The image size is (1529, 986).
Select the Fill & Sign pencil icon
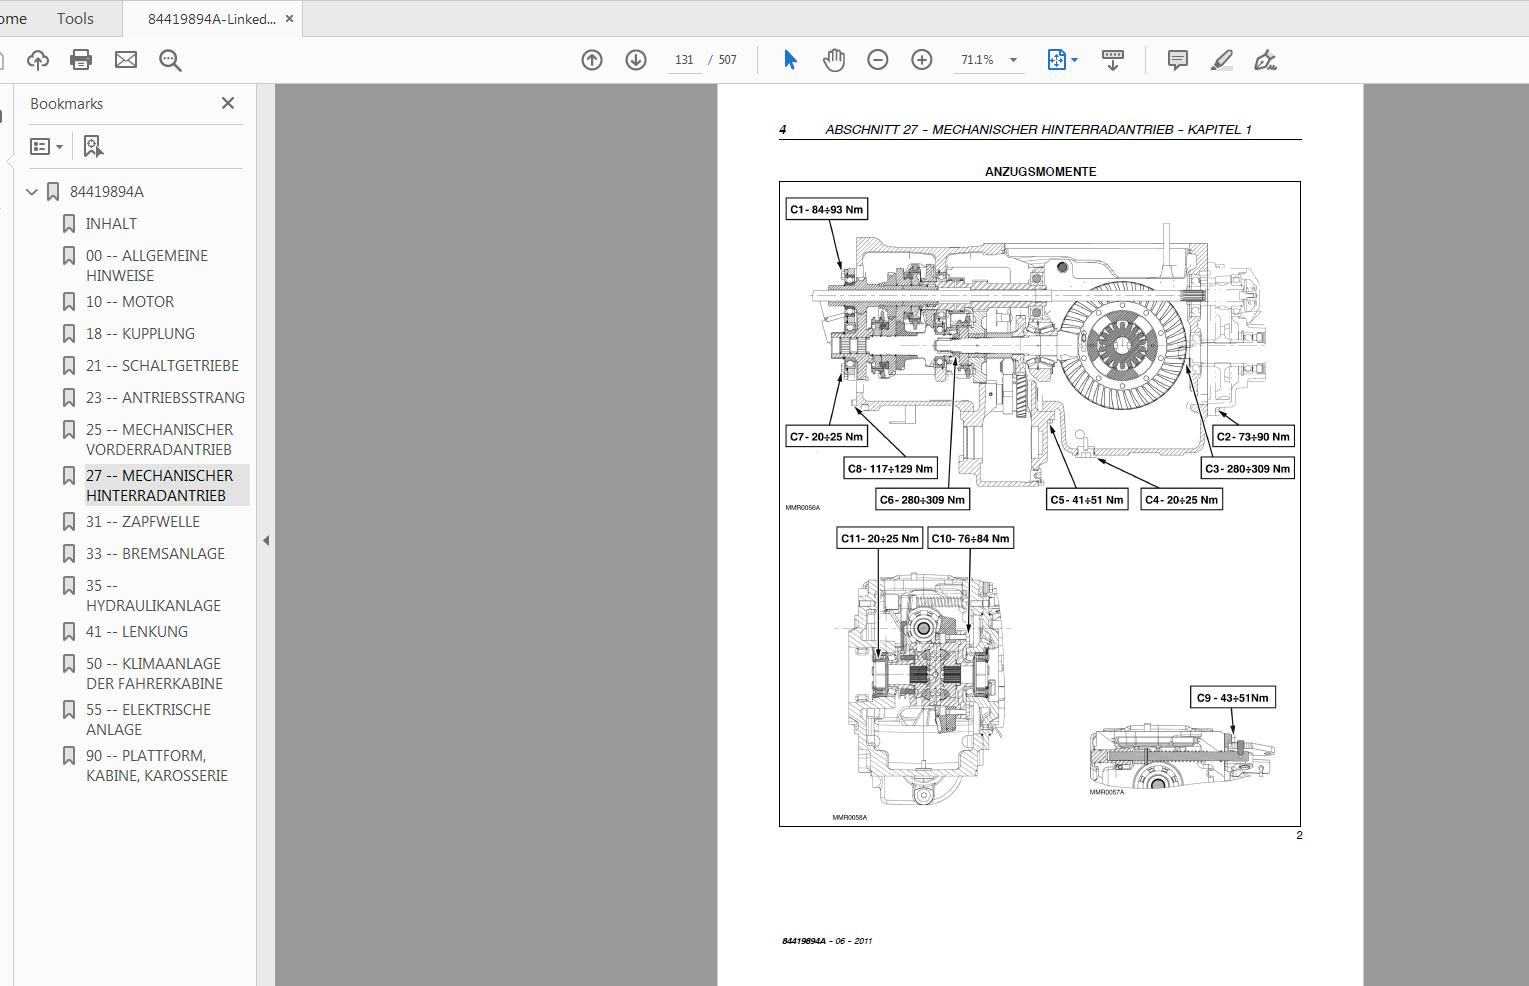(x=1265, y=61)
